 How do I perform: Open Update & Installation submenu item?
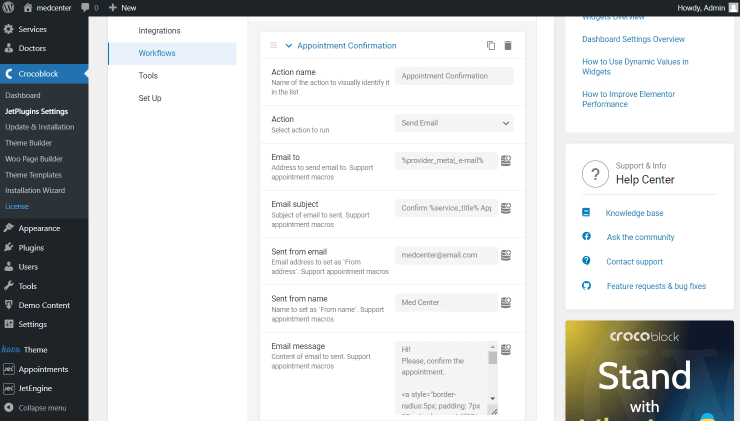[x=40, y=127]
